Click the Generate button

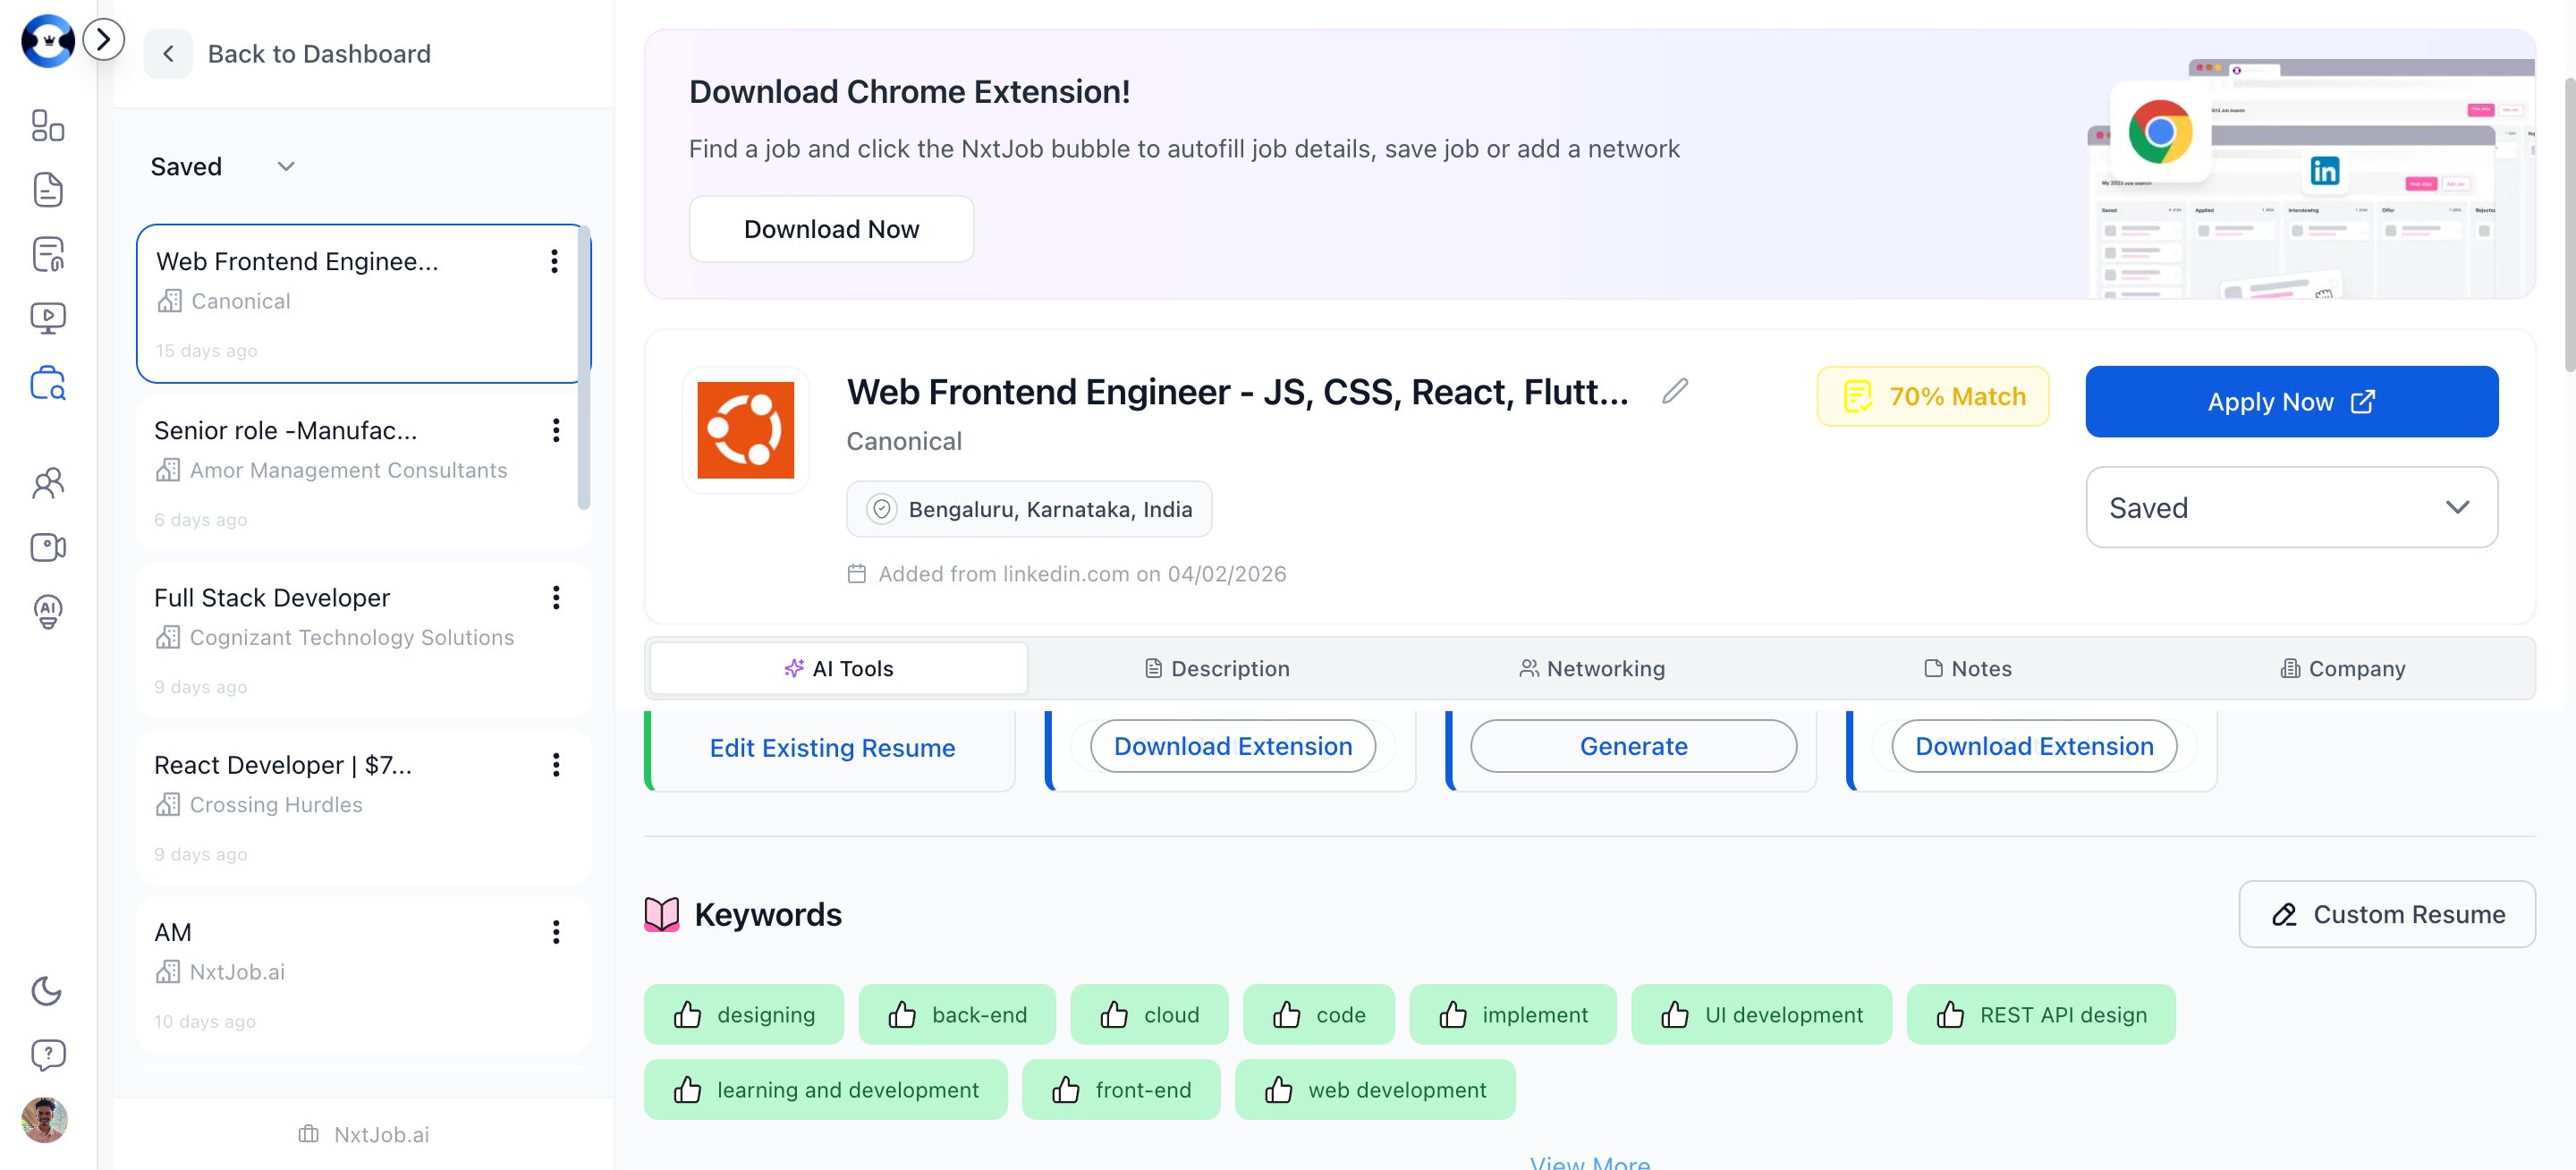1633,746
